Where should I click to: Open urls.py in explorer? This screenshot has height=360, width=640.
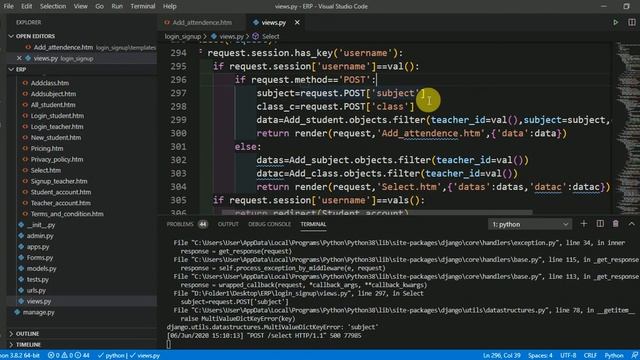pos(36,290)
